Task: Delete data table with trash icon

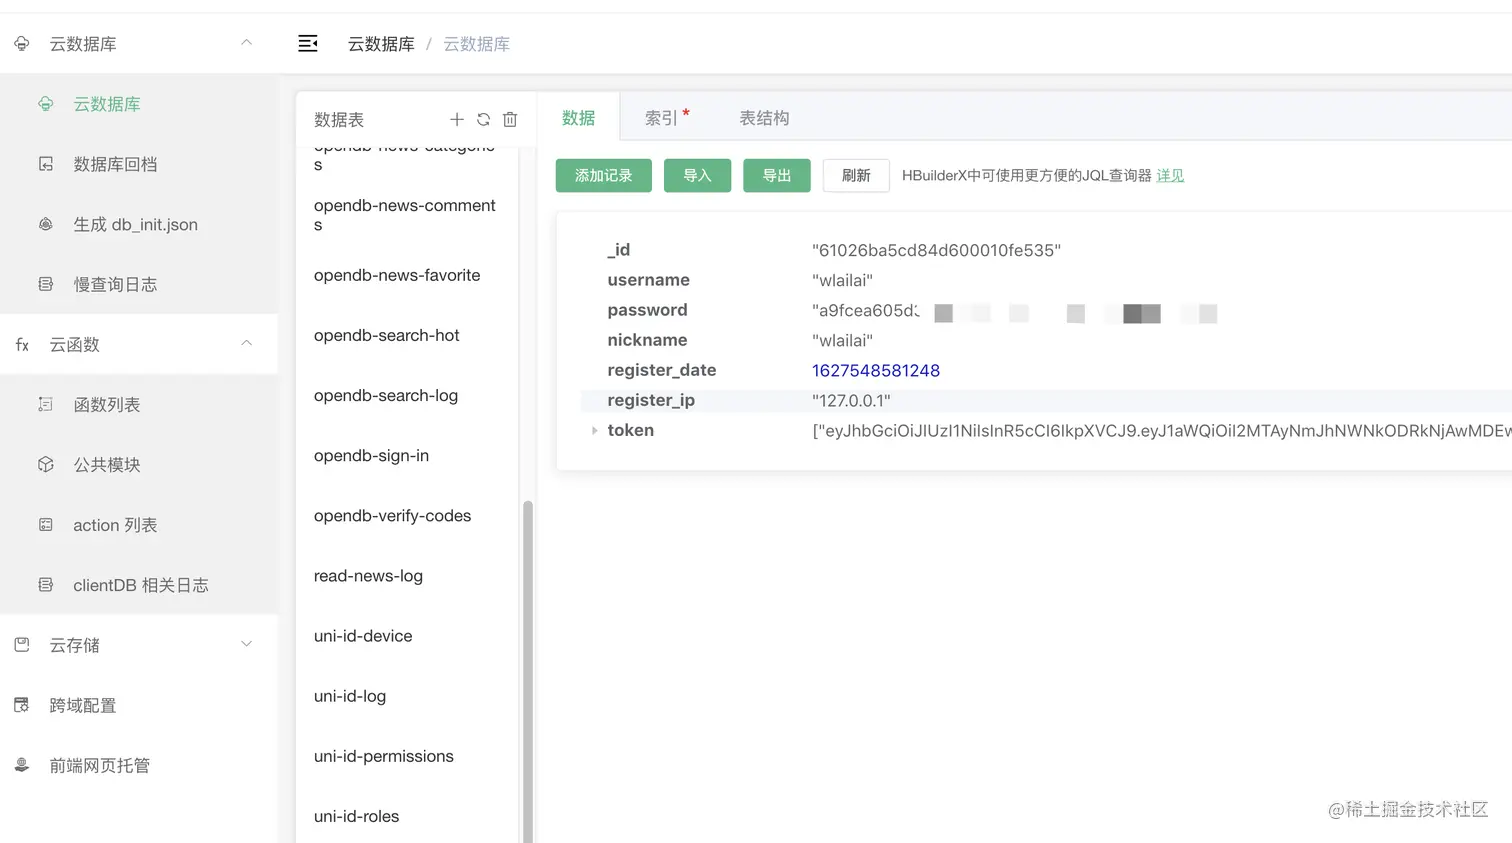Action: tap(510, 119)
